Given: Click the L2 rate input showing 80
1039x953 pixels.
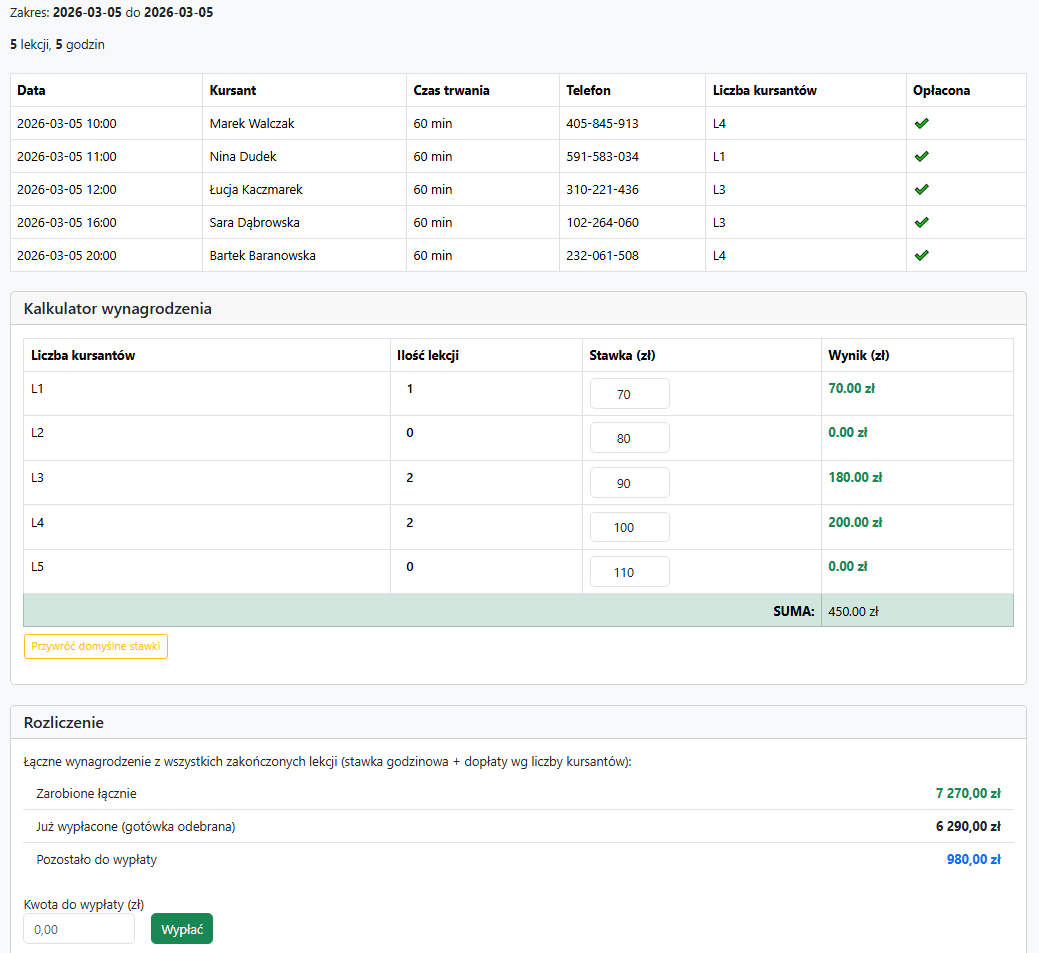Looking at the screenshot, I should 629,438.
